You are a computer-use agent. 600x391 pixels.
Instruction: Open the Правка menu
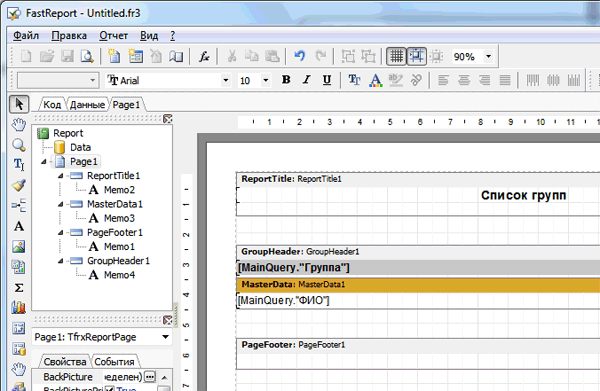69,36
